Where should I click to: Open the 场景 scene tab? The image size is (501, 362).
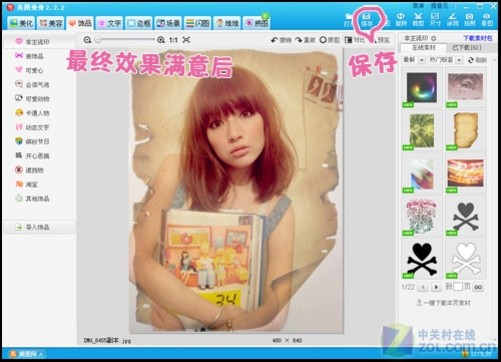click(x=169, y=23)
